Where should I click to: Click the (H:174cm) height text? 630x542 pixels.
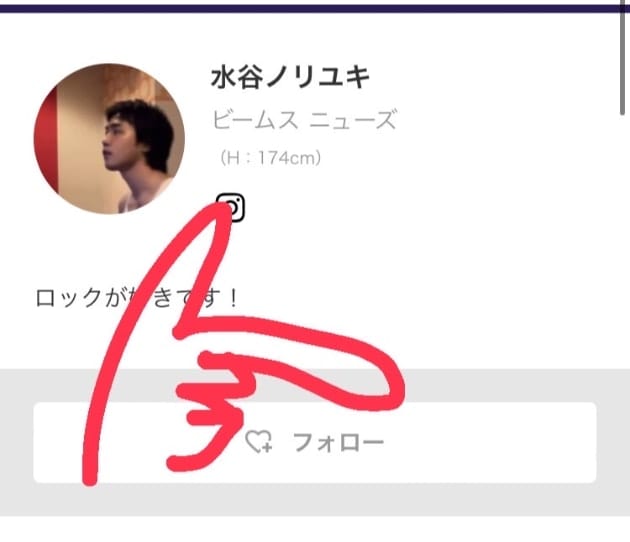[x=270, y=158]
